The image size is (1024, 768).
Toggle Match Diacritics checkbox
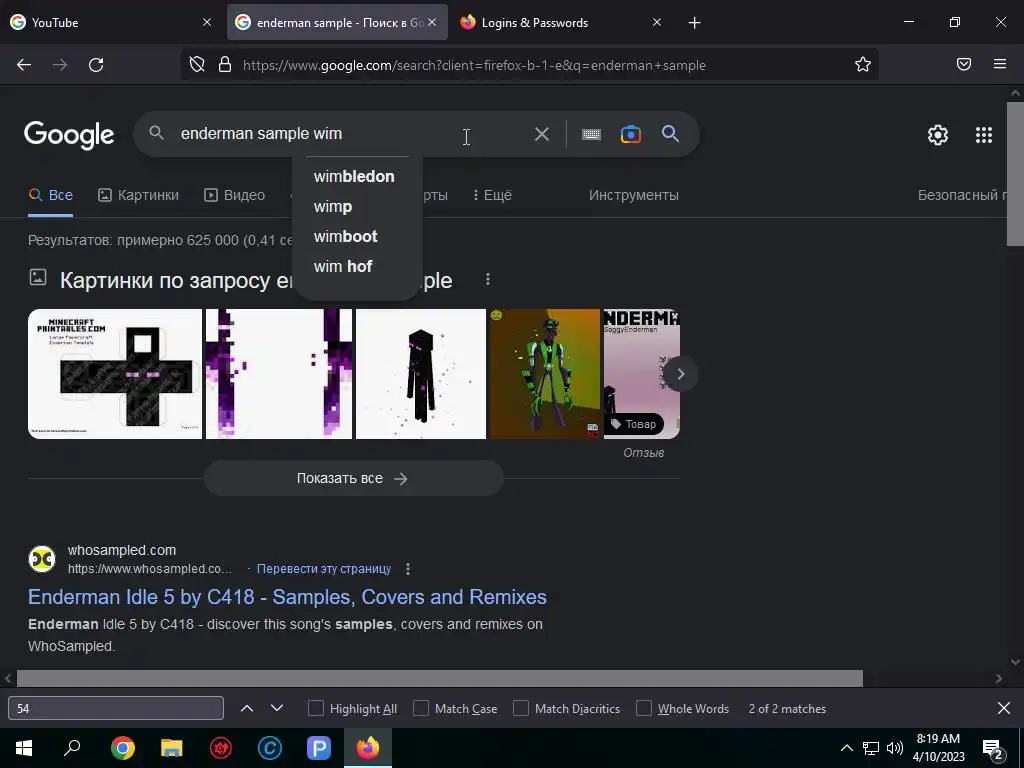point(520,709)
